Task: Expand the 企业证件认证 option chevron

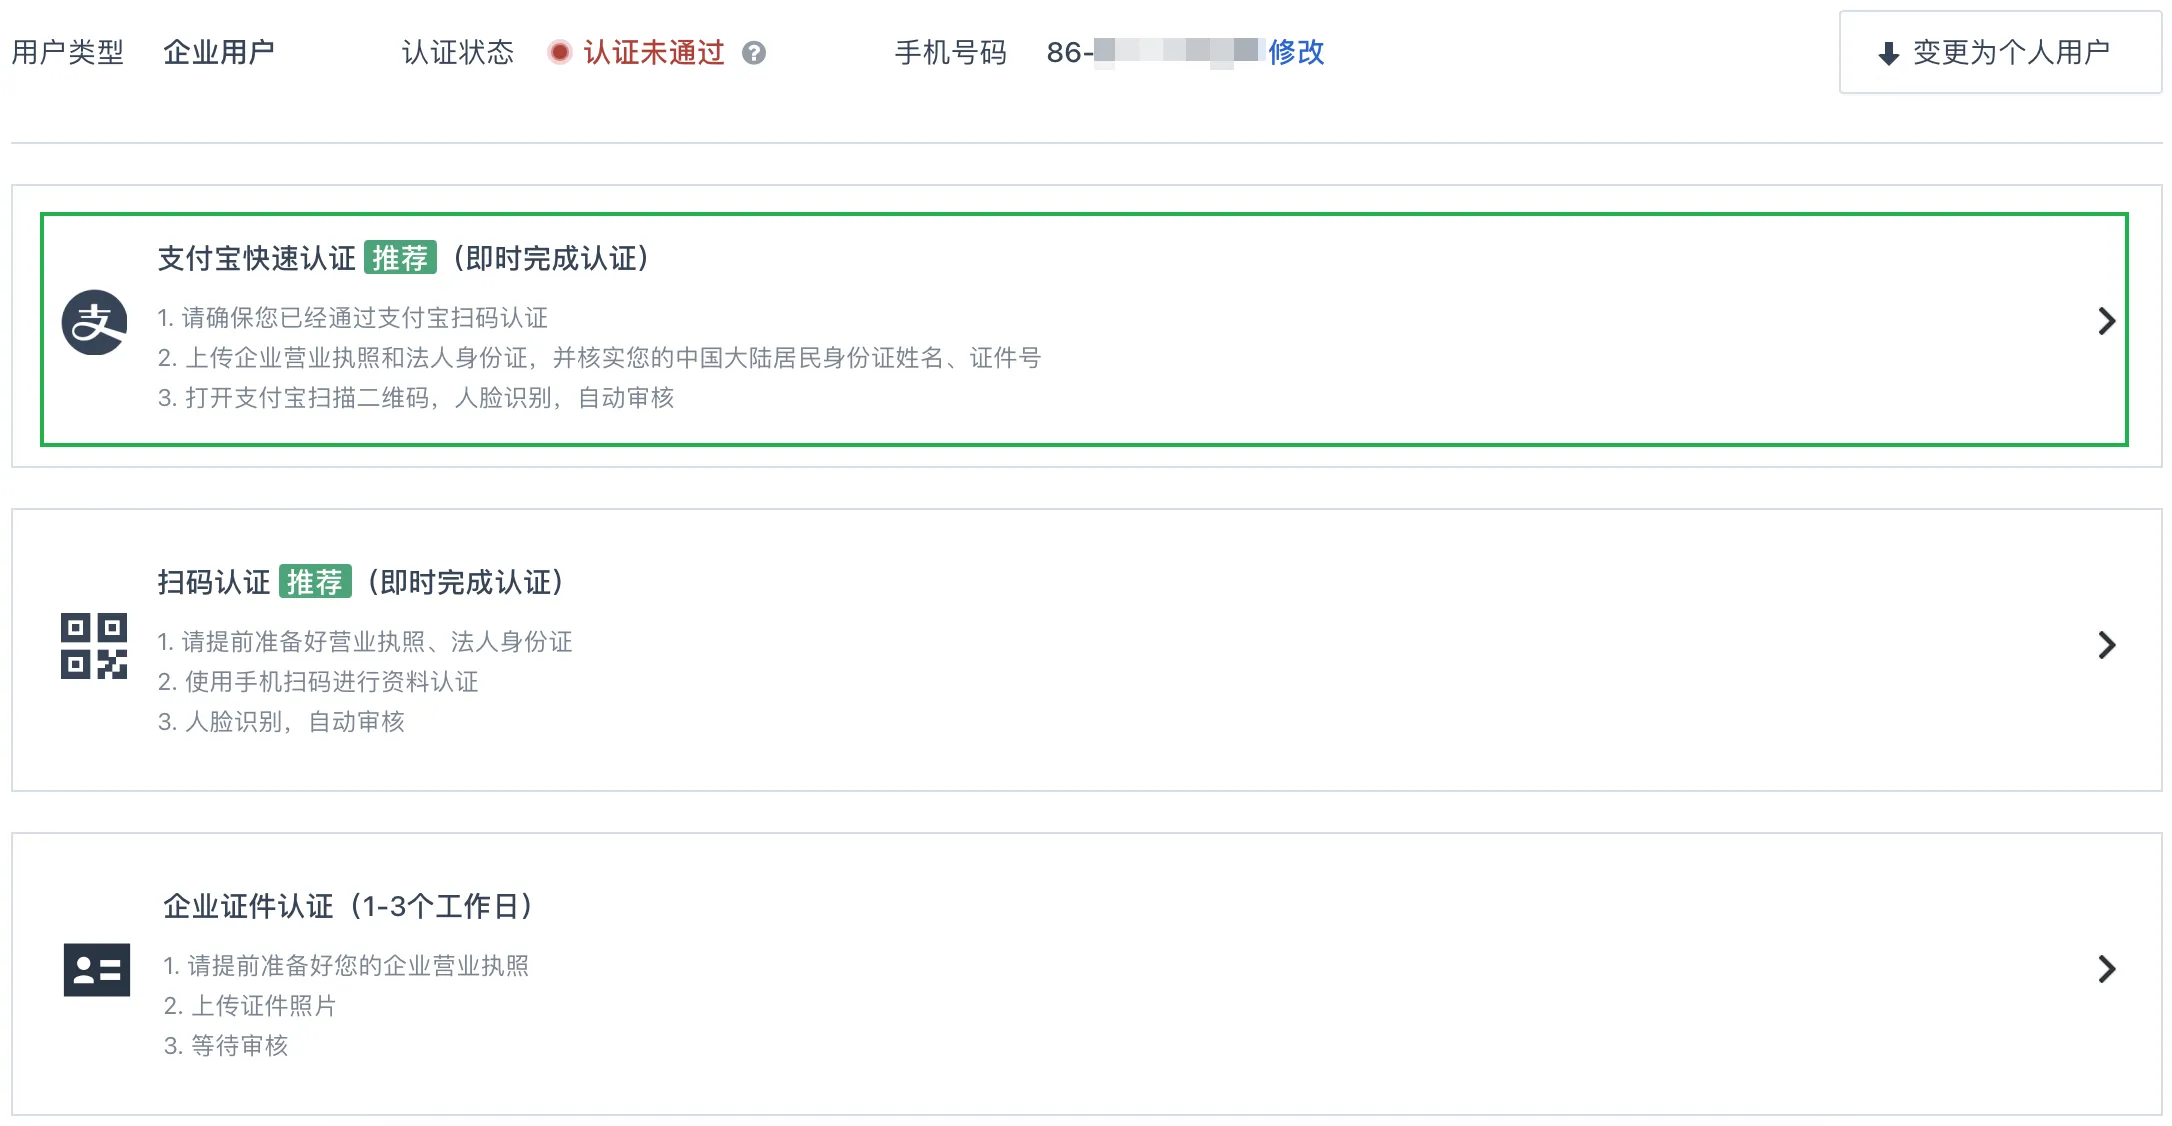Action: 2106,969
